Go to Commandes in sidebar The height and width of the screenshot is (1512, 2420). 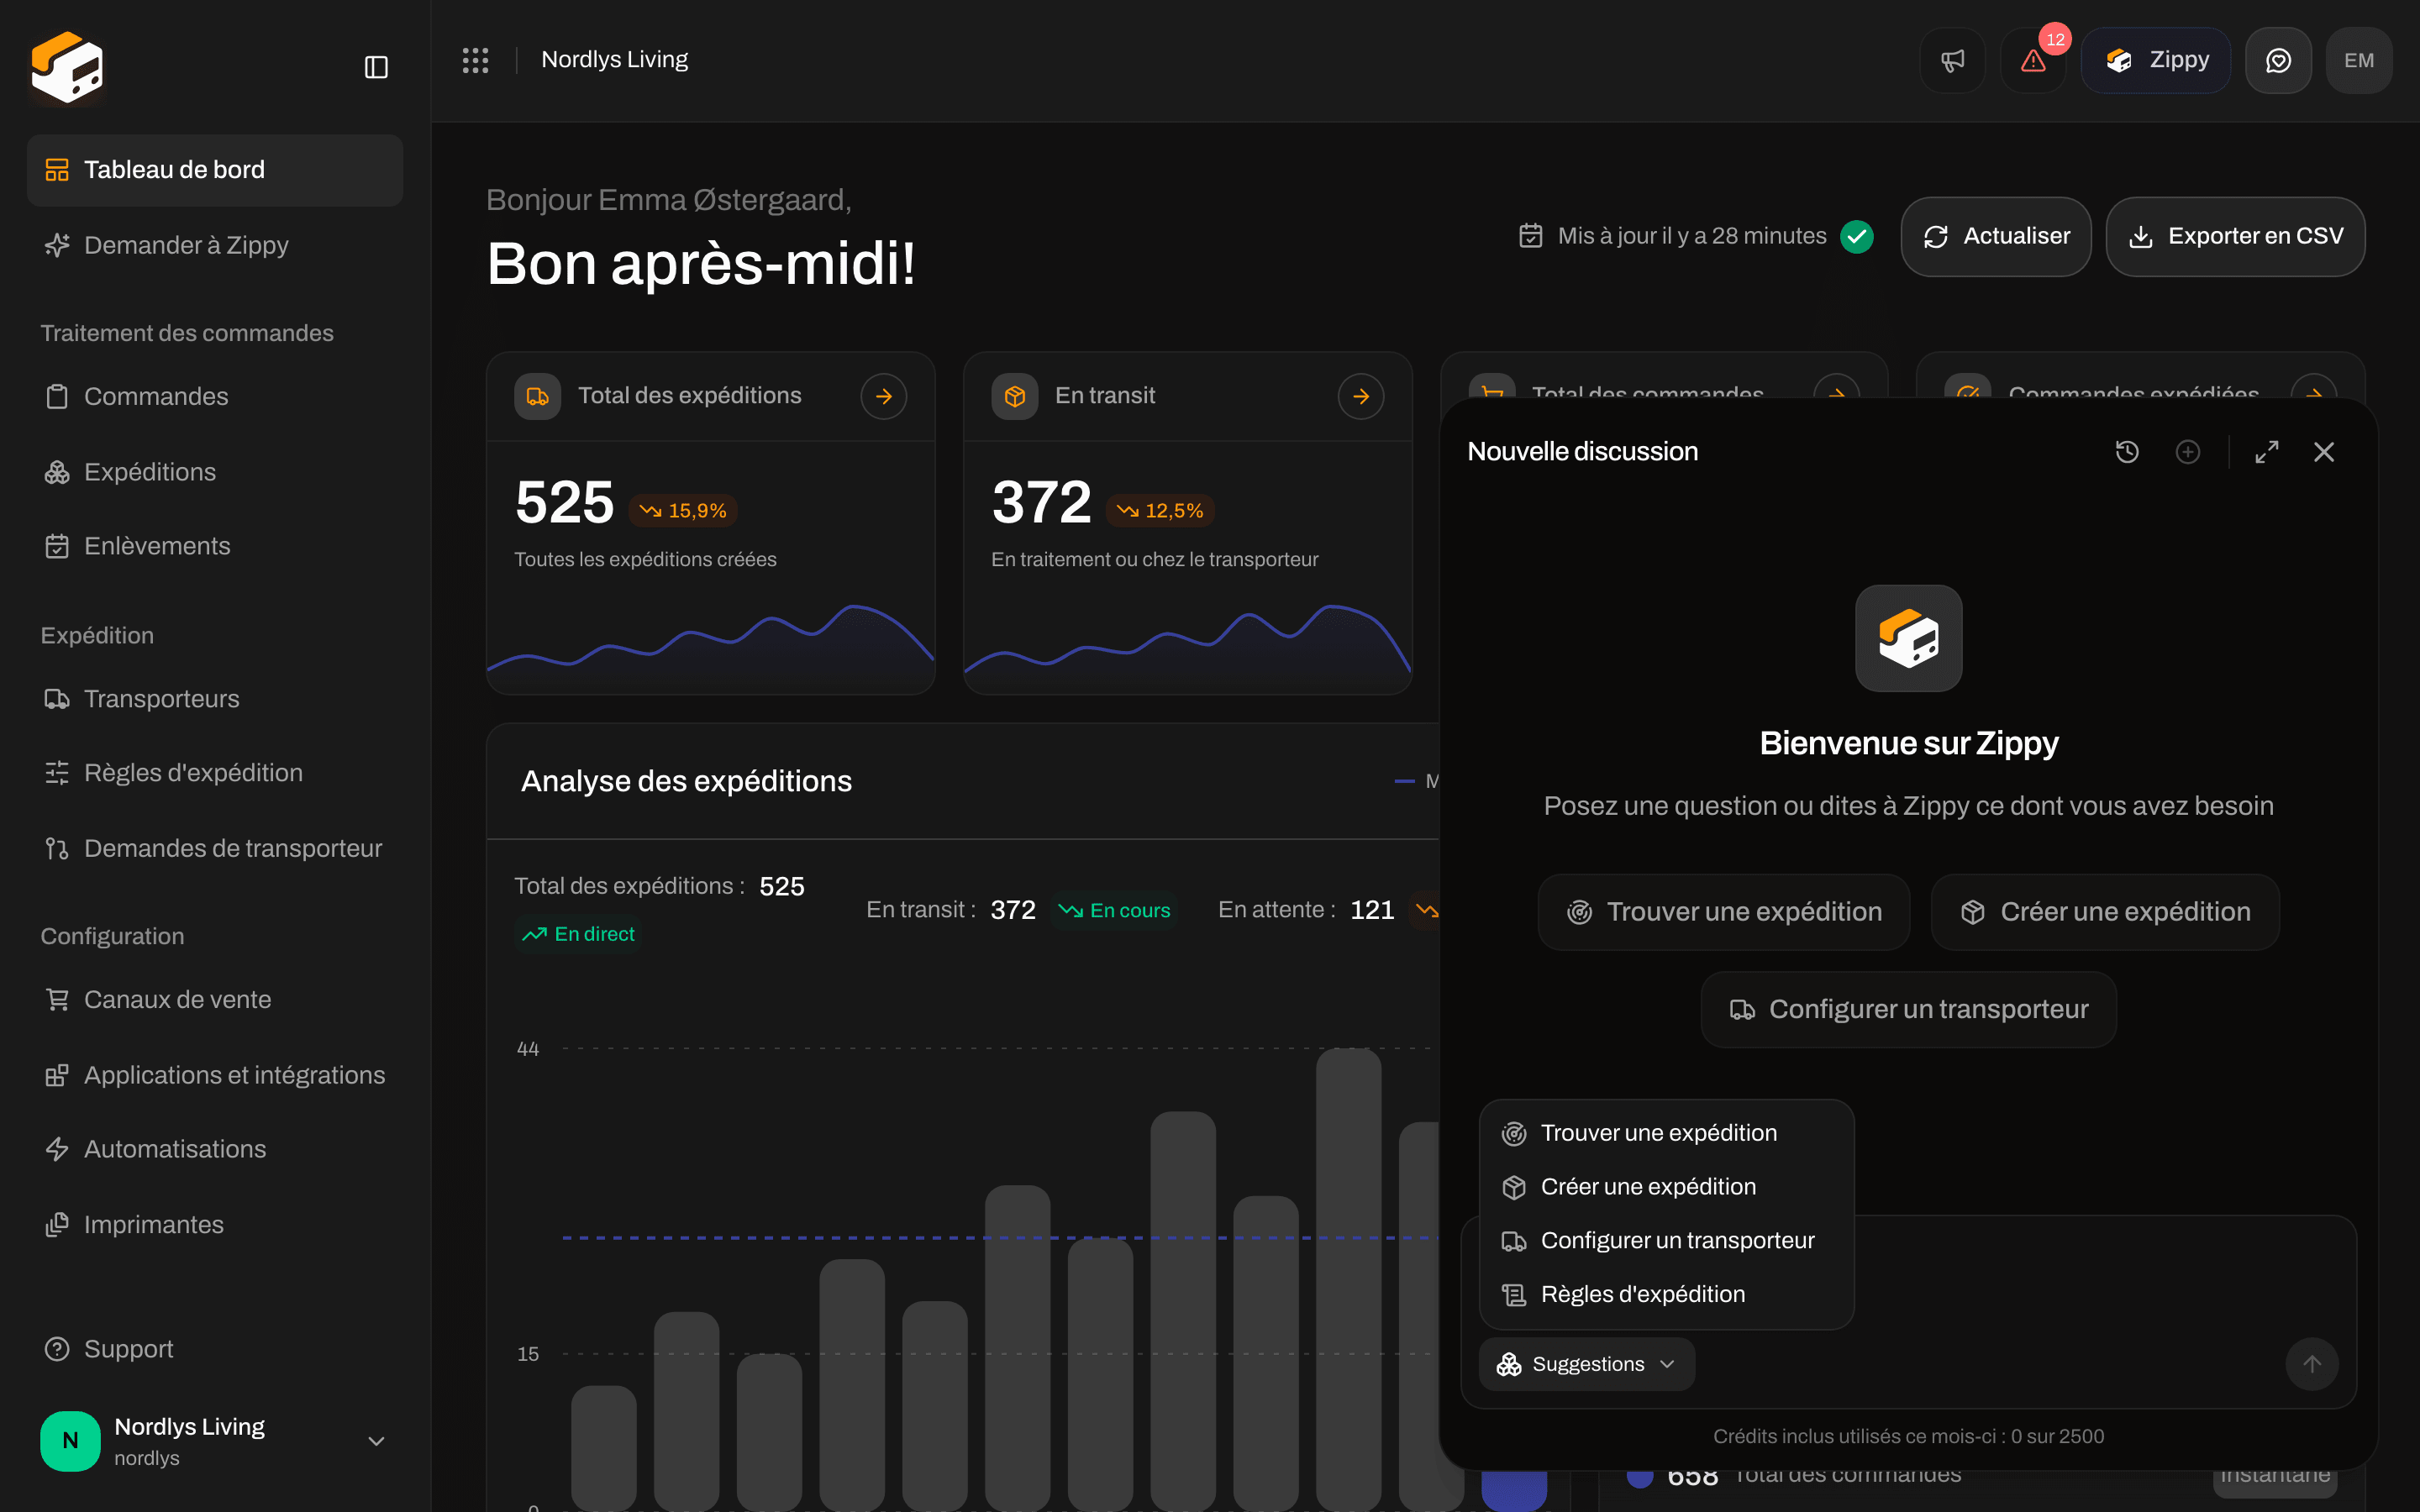pyautogui.click(x=215, y=397)
